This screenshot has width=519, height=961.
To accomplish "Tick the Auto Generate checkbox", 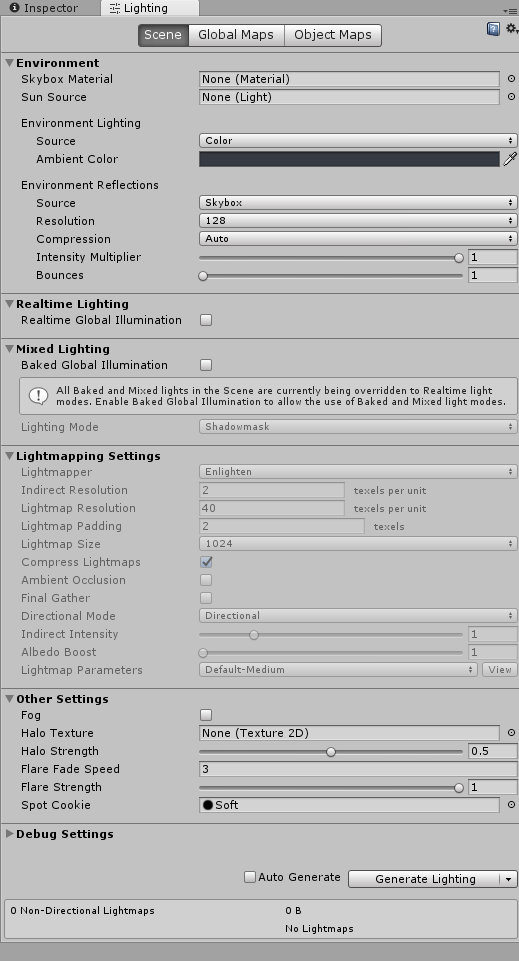I will point(250,877).
